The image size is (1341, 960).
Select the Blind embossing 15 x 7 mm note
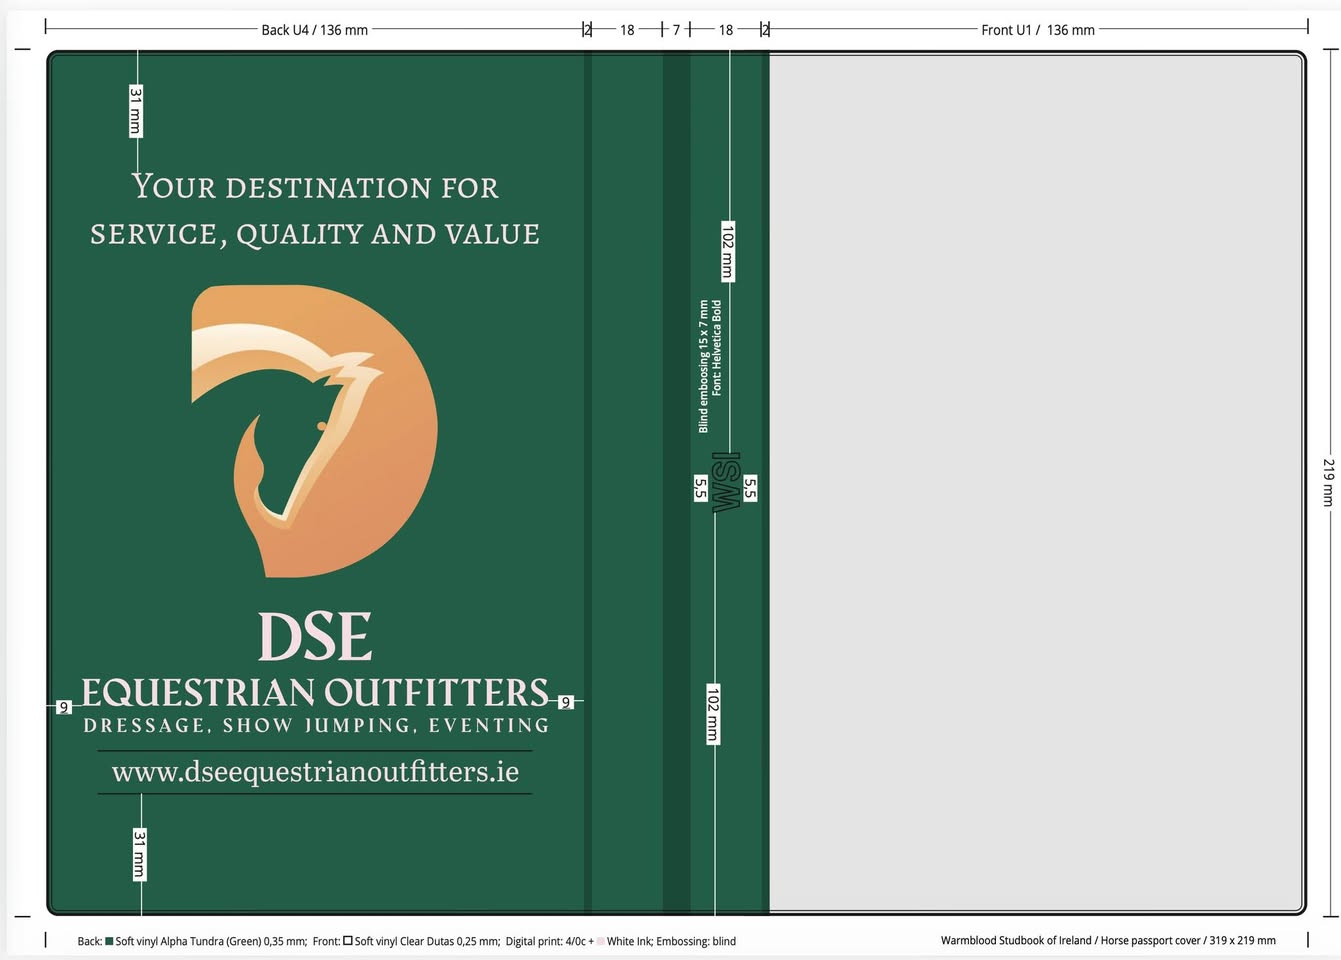pos(704,366)
